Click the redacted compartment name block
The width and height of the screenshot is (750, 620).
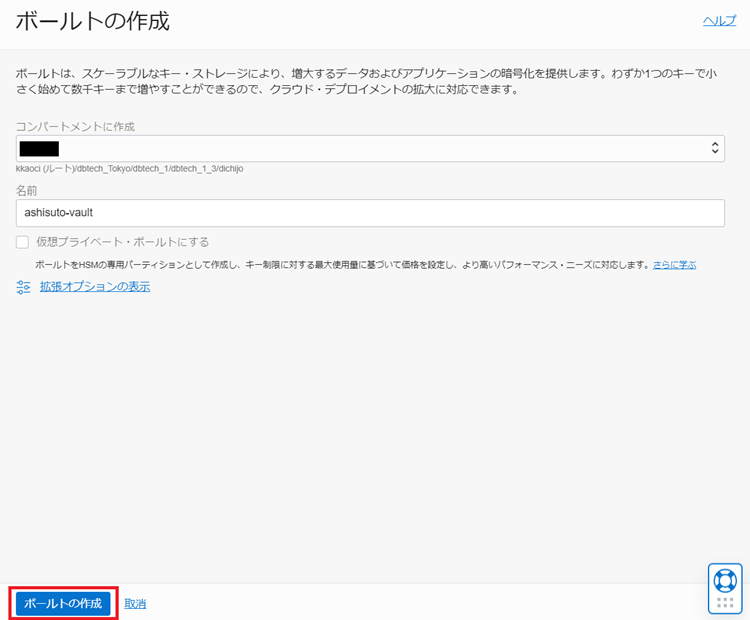39,148
